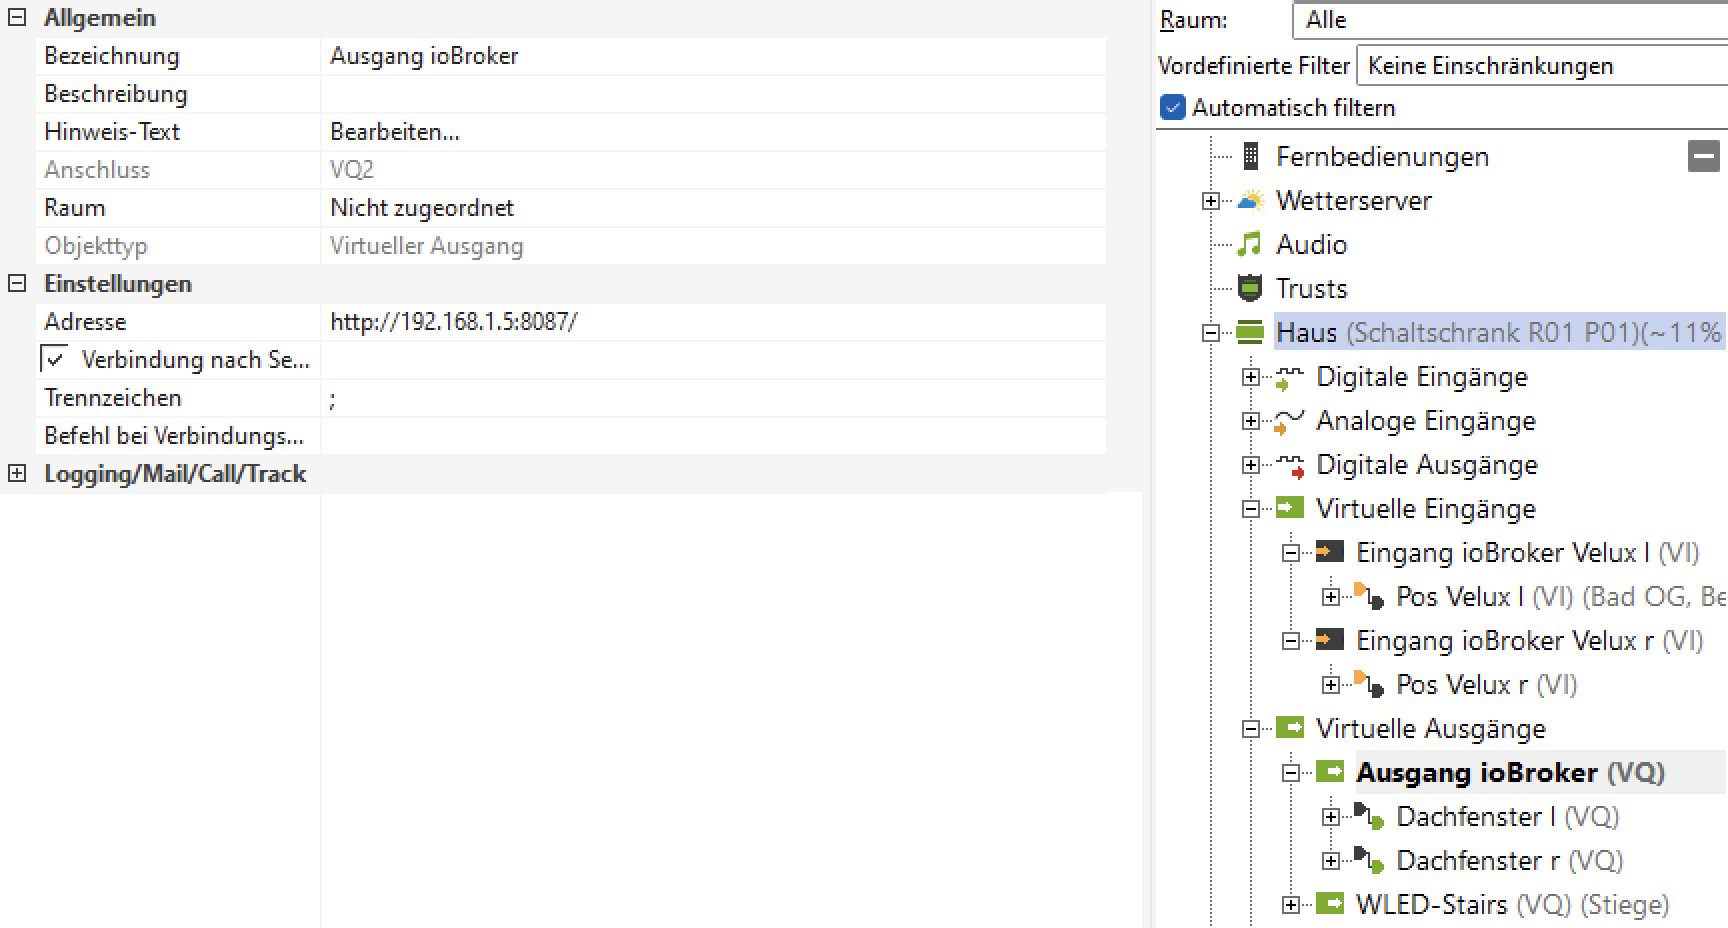The height and width of the screenshot is (928, 1728).
Task: Click the Trusts shield icon
Action: [x=1250, y=288]
